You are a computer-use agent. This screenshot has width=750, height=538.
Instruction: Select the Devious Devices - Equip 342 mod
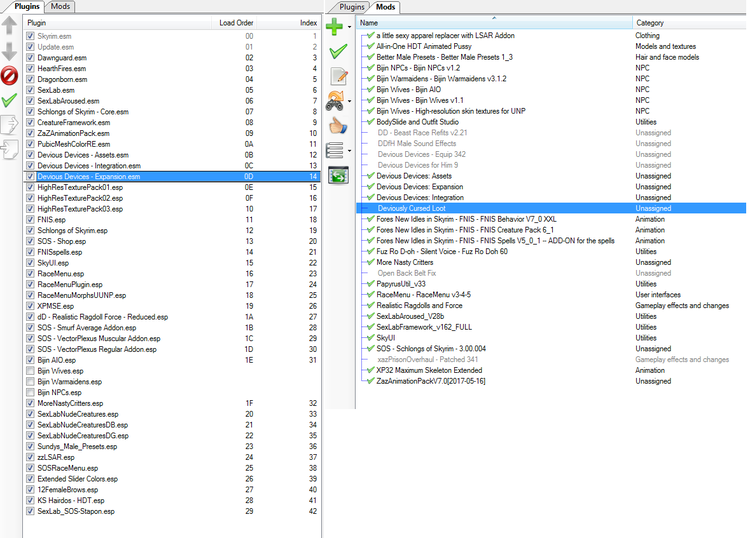pos(421,154)
